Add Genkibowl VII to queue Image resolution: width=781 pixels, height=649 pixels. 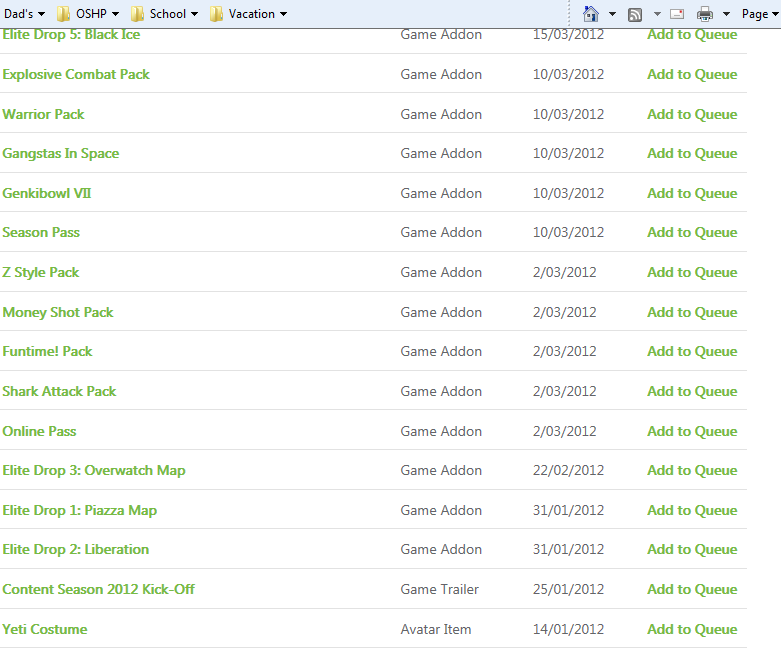[x=692, y=193]
